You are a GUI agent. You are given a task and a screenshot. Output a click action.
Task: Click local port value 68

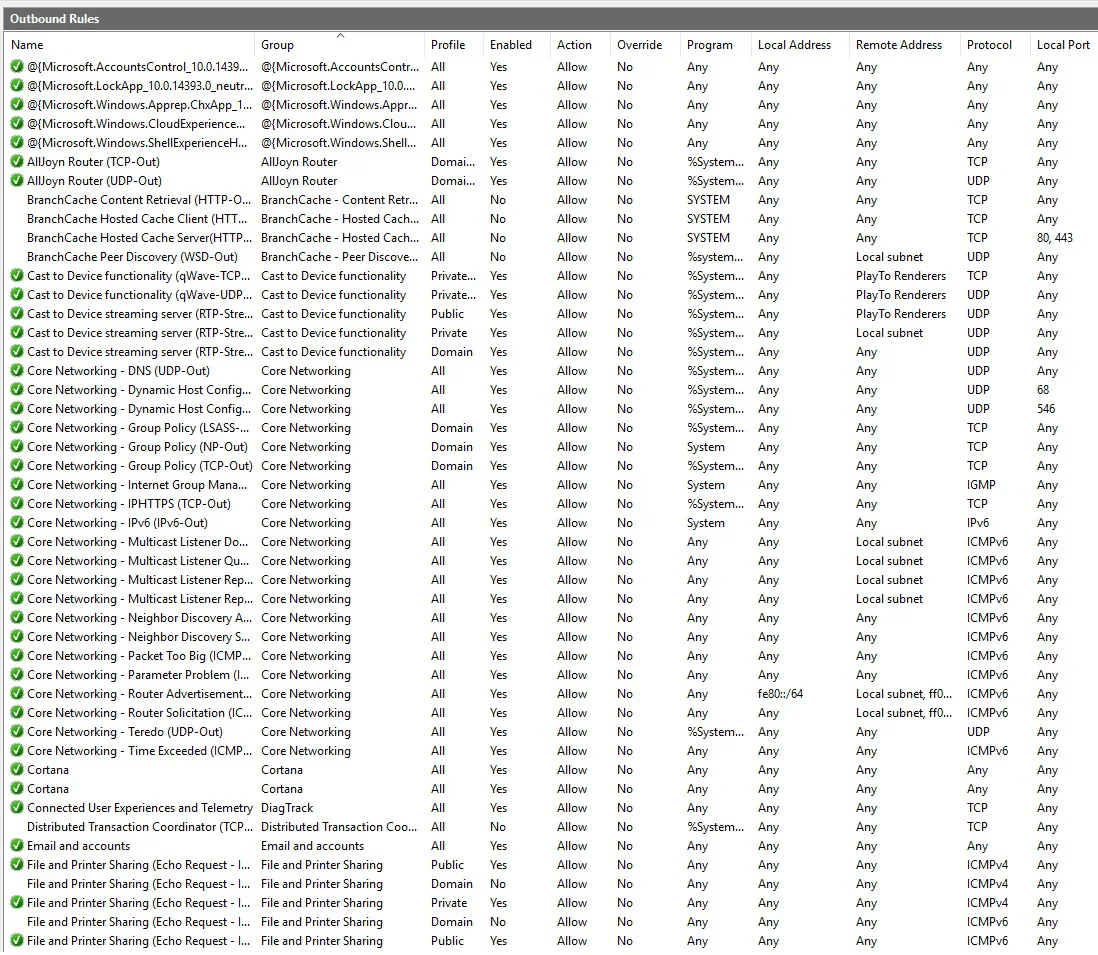click(x=1043, y=390)
